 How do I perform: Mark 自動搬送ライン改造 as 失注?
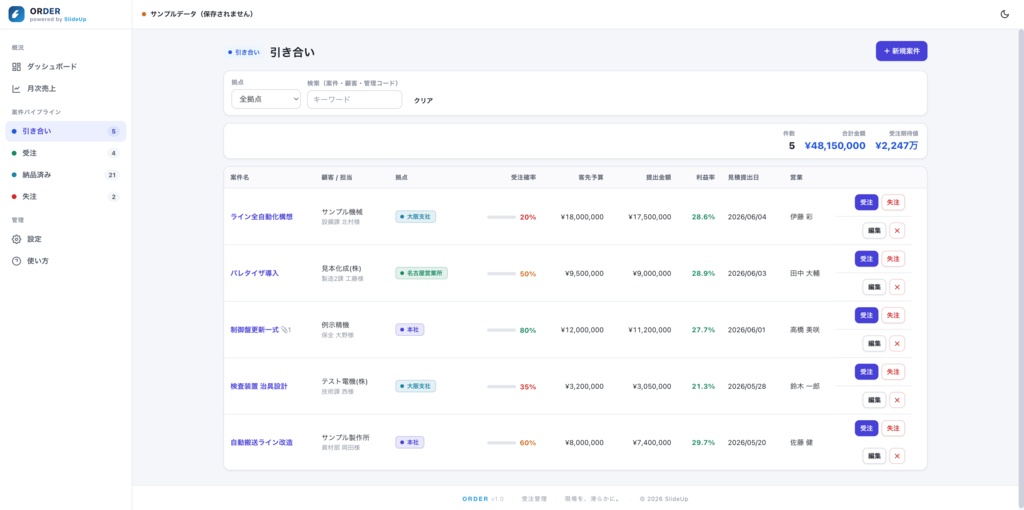[893, 428]
